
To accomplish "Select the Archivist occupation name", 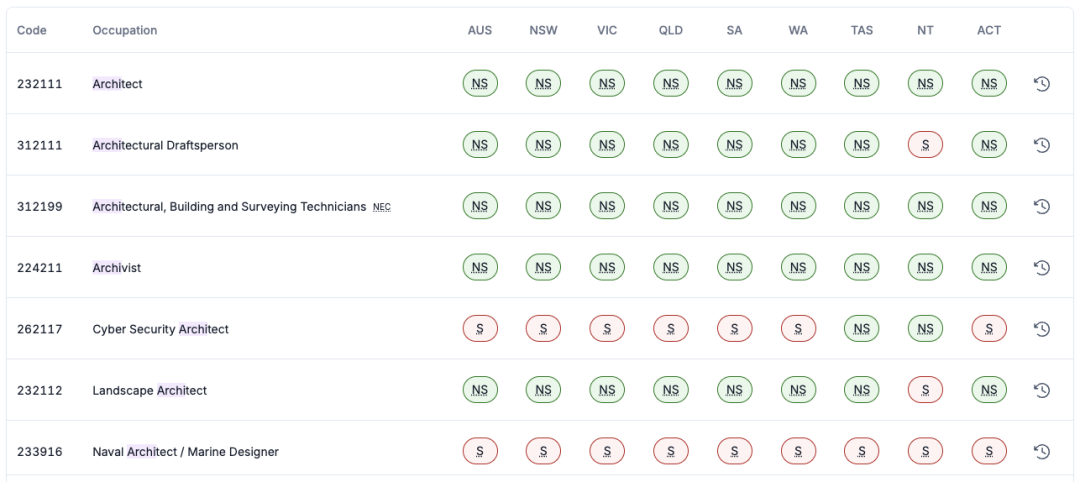I will [x=117, y=268].
